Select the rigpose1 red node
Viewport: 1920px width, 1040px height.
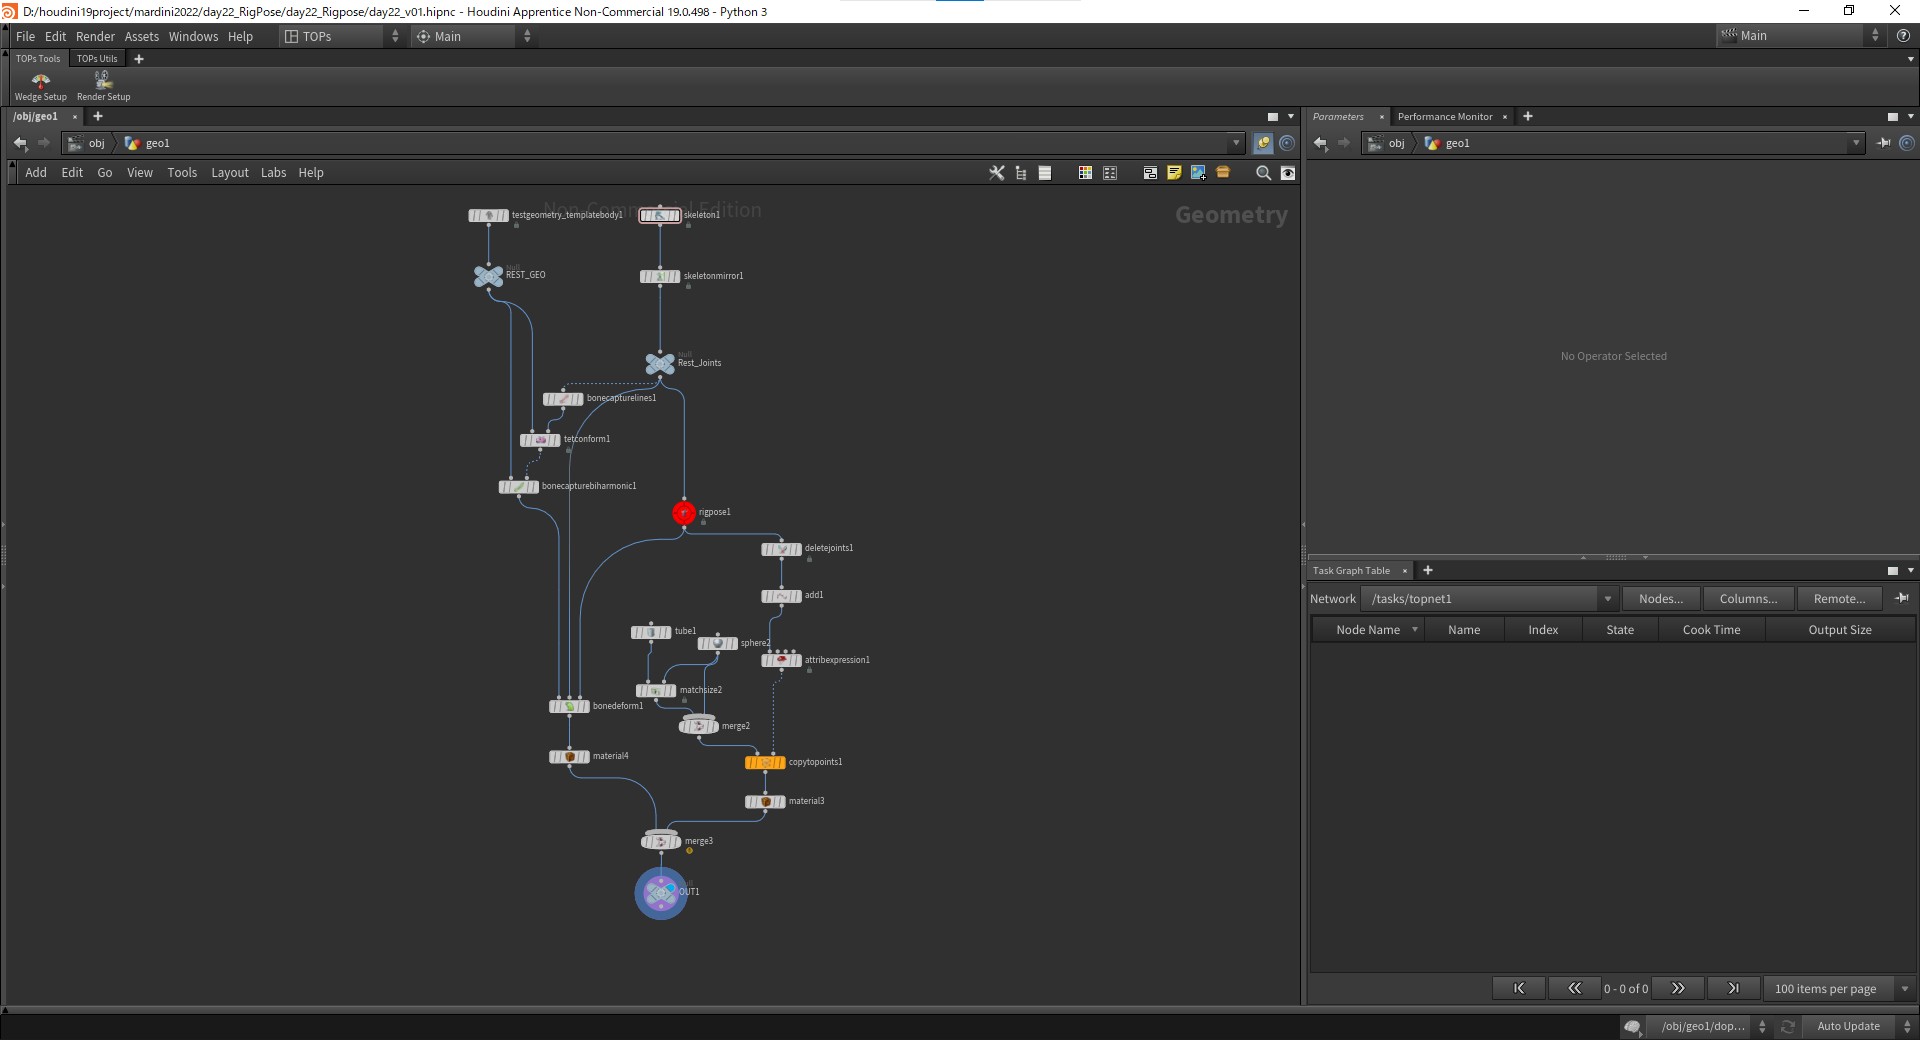684,513
